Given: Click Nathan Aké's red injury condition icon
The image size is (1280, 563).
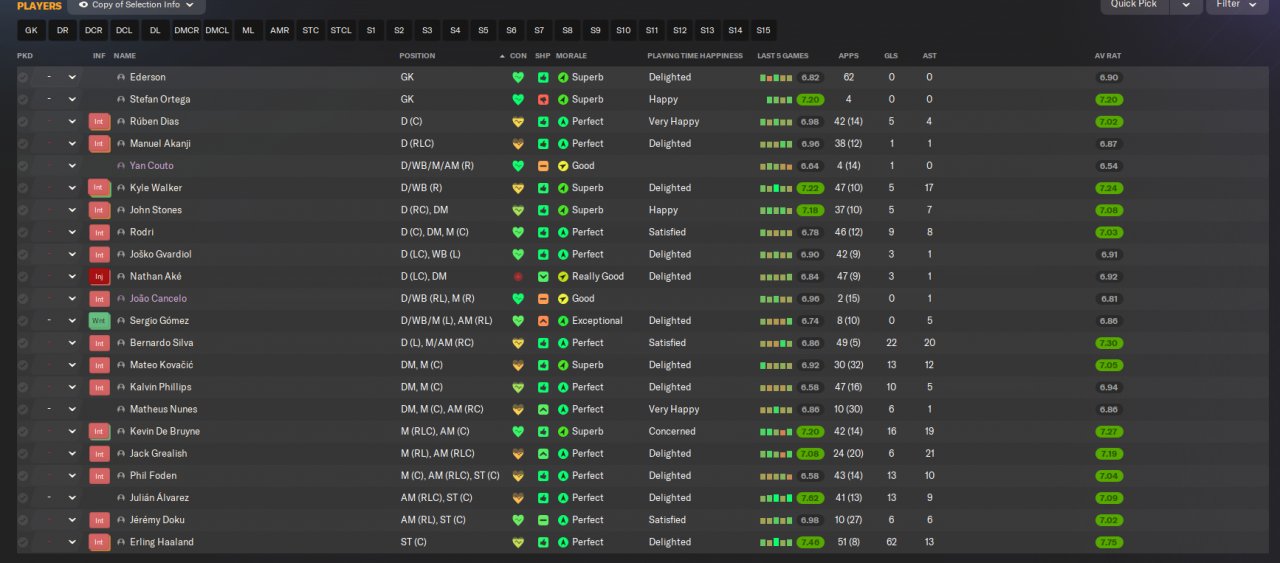Looking at the screenshot, I should tap(518, 276).
